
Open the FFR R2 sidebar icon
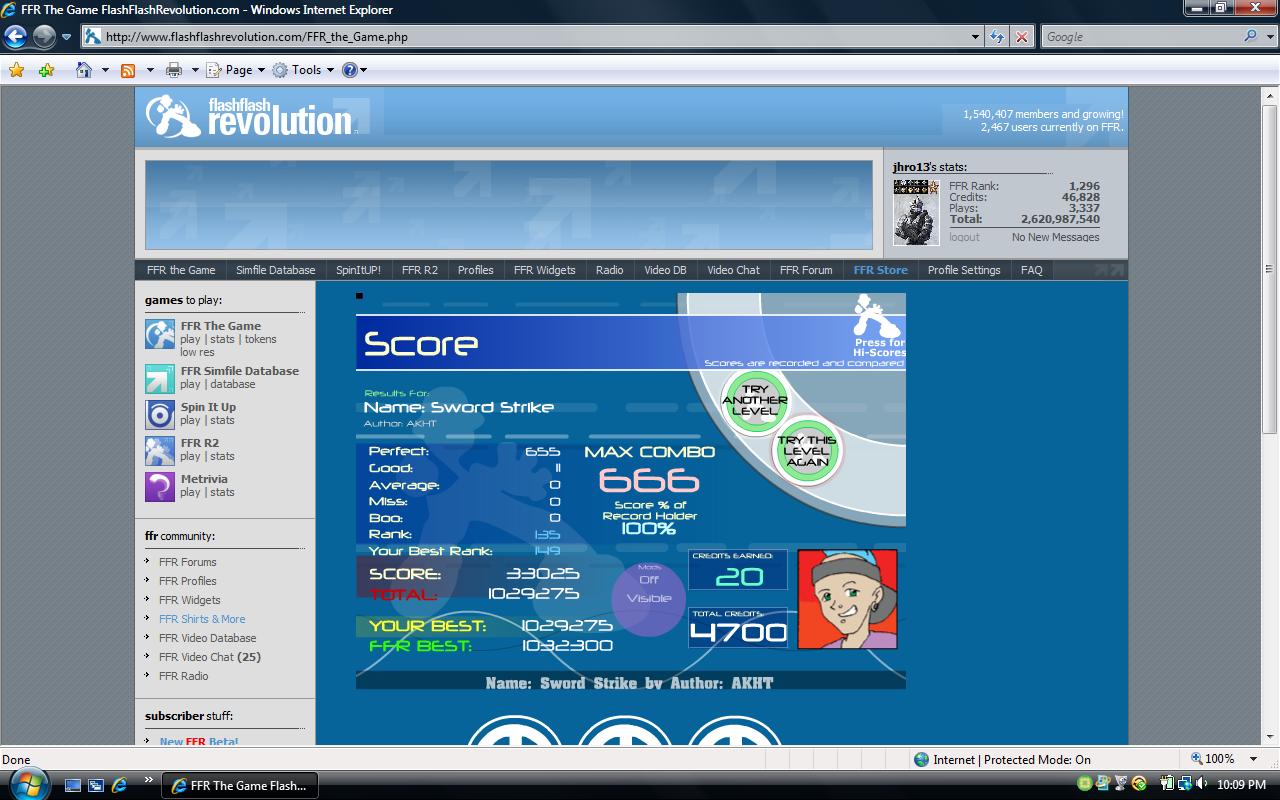160,450
